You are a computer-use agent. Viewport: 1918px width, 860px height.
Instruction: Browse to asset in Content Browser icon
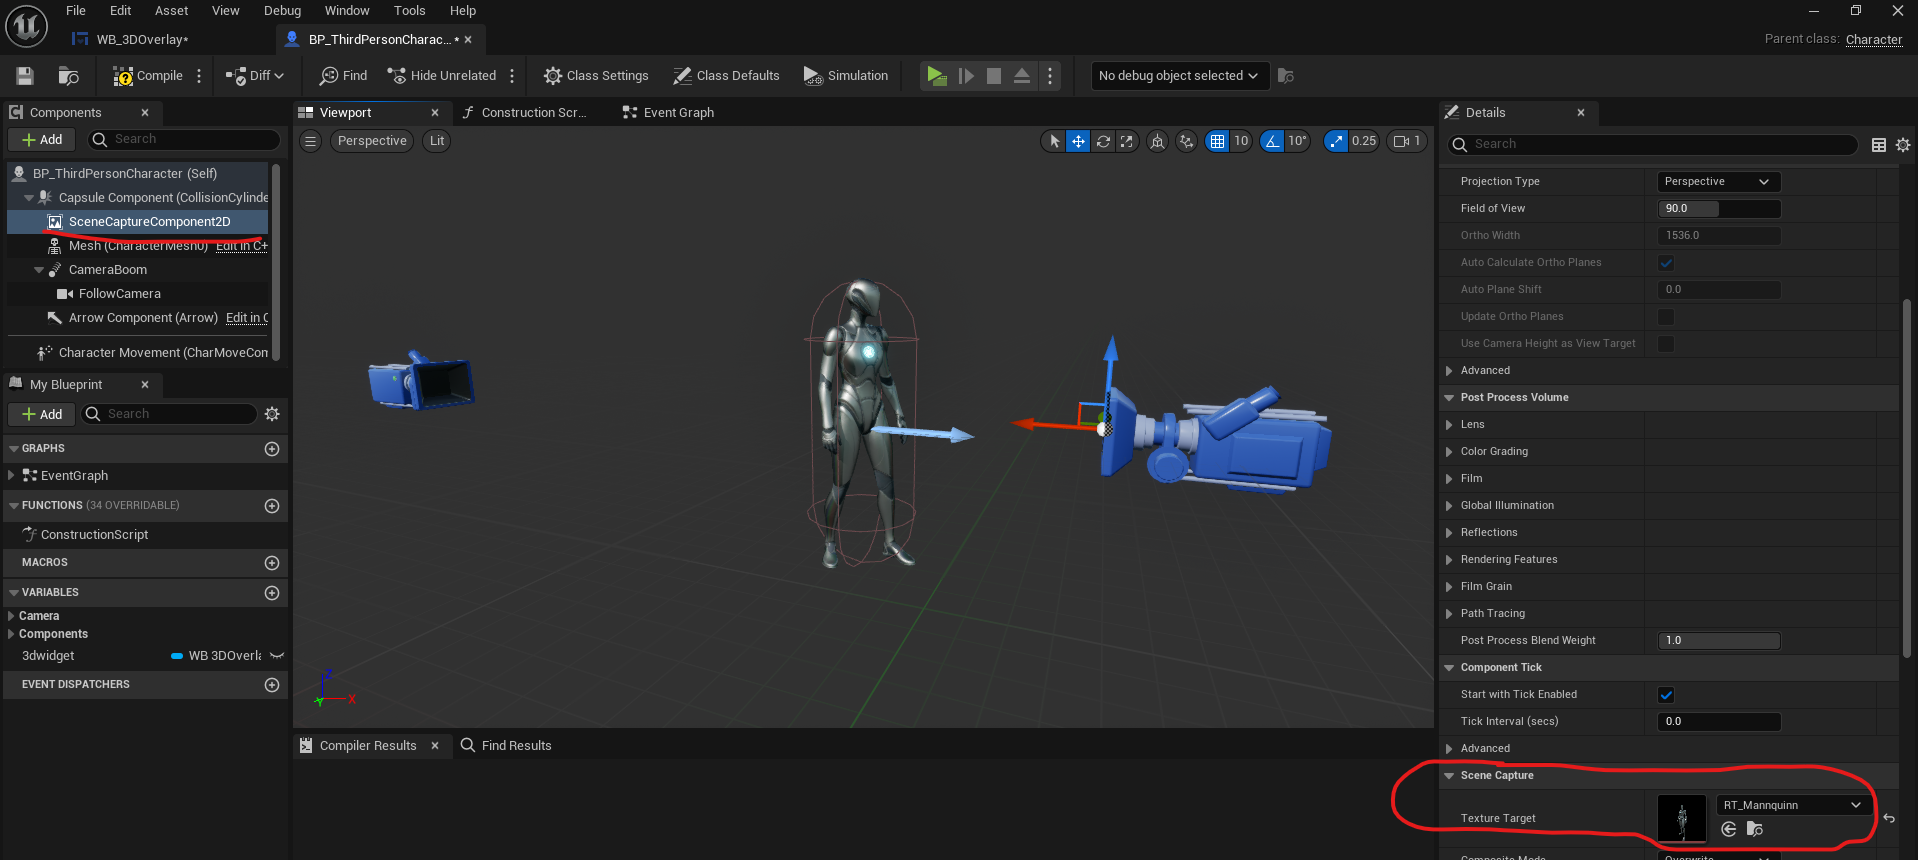[x=69, y=76]
